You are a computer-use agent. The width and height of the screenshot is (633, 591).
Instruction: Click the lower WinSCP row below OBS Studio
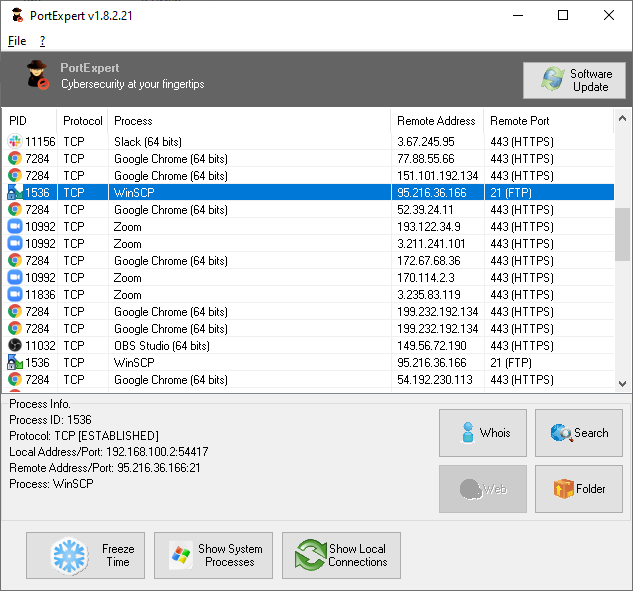[x=309, y=363]
